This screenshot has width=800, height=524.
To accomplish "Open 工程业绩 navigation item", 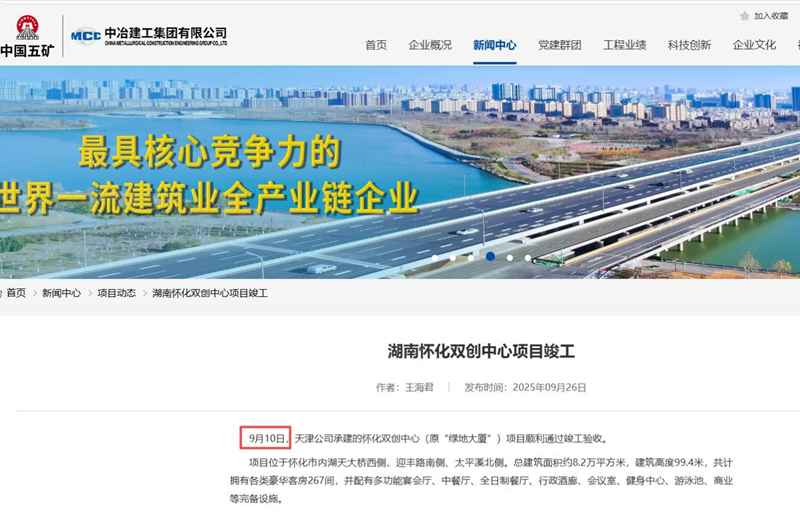I will click(624, 45).
